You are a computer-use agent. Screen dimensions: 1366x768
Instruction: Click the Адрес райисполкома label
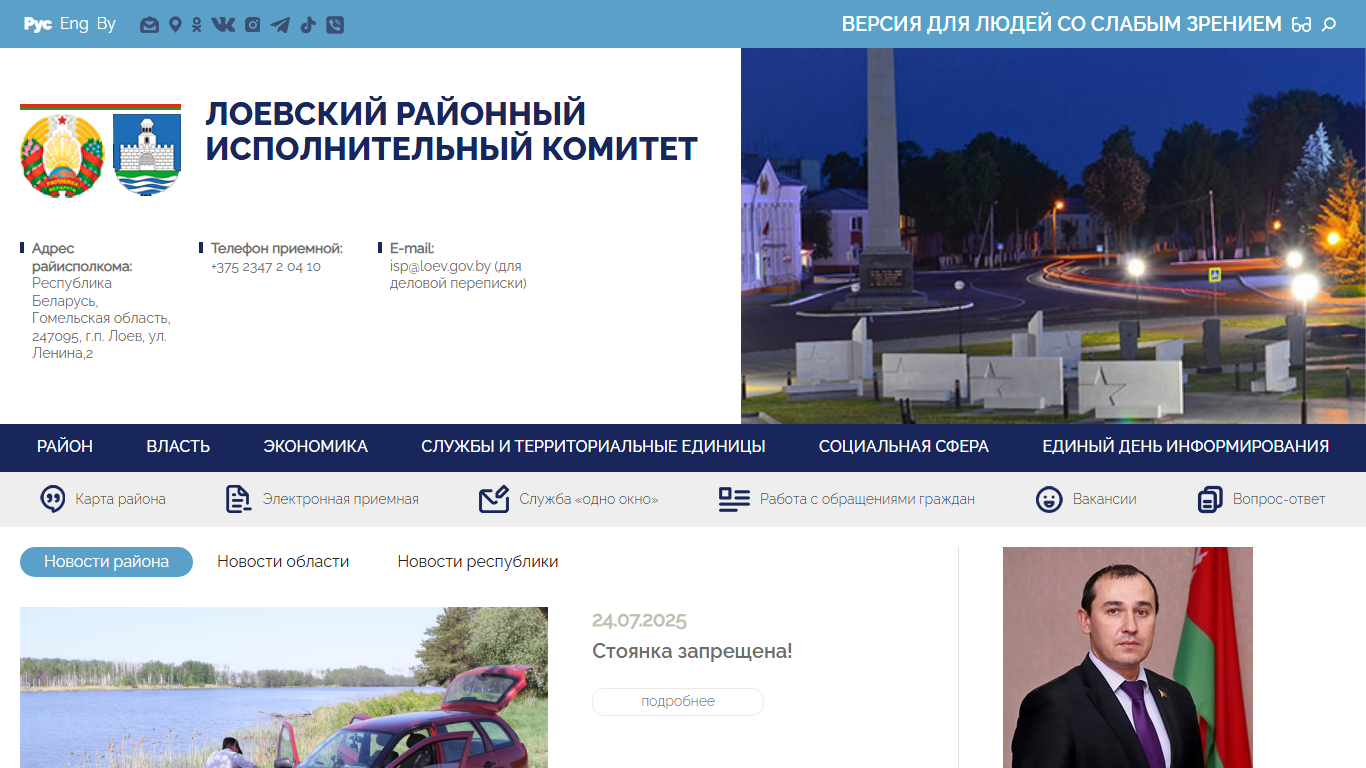click(82, 257)
